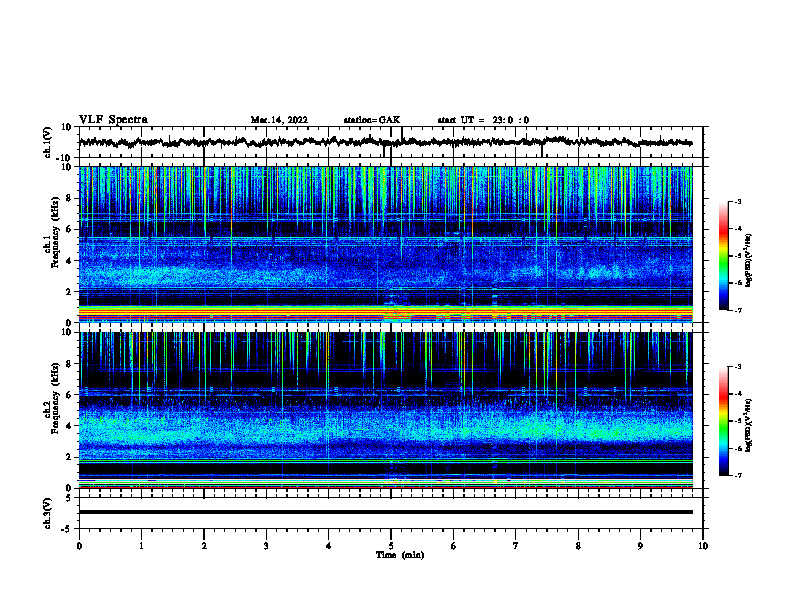Click inside the ch.1 spectrogram panel
Screen dimensions: 792x612
[385, 244]
